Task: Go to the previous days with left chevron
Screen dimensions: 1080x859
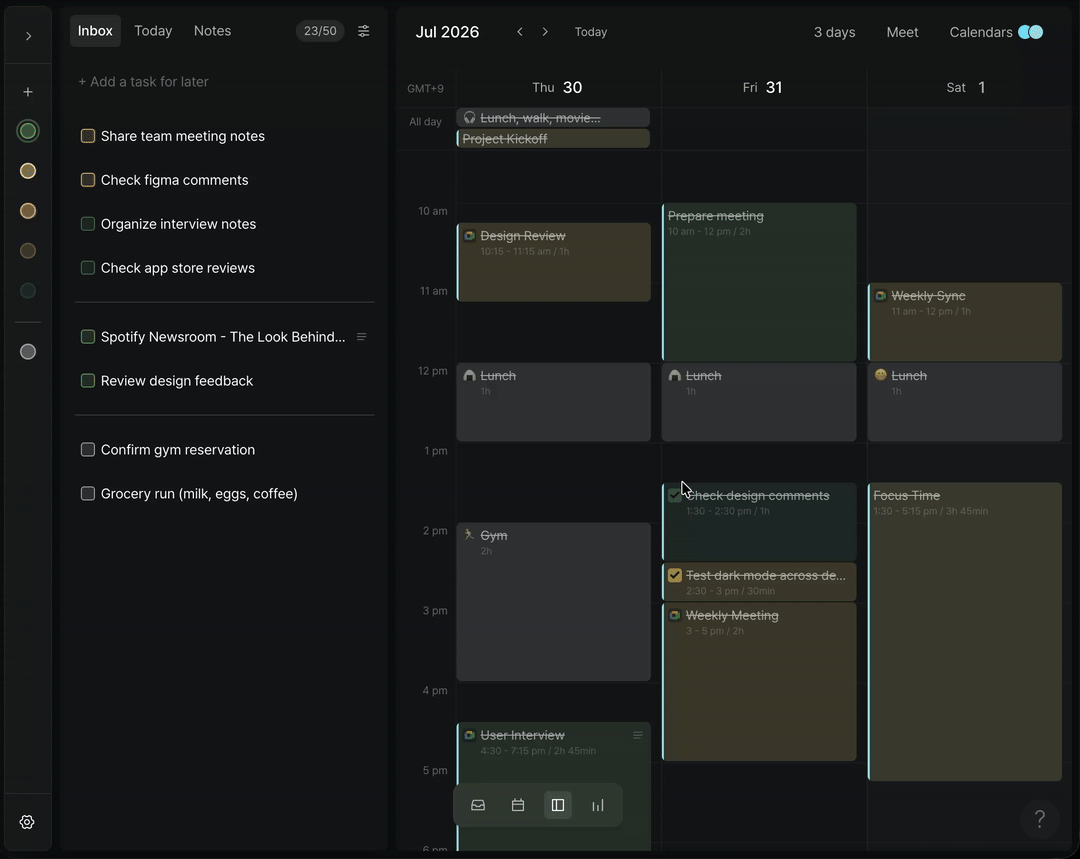Action: click(x=520, y=32)
